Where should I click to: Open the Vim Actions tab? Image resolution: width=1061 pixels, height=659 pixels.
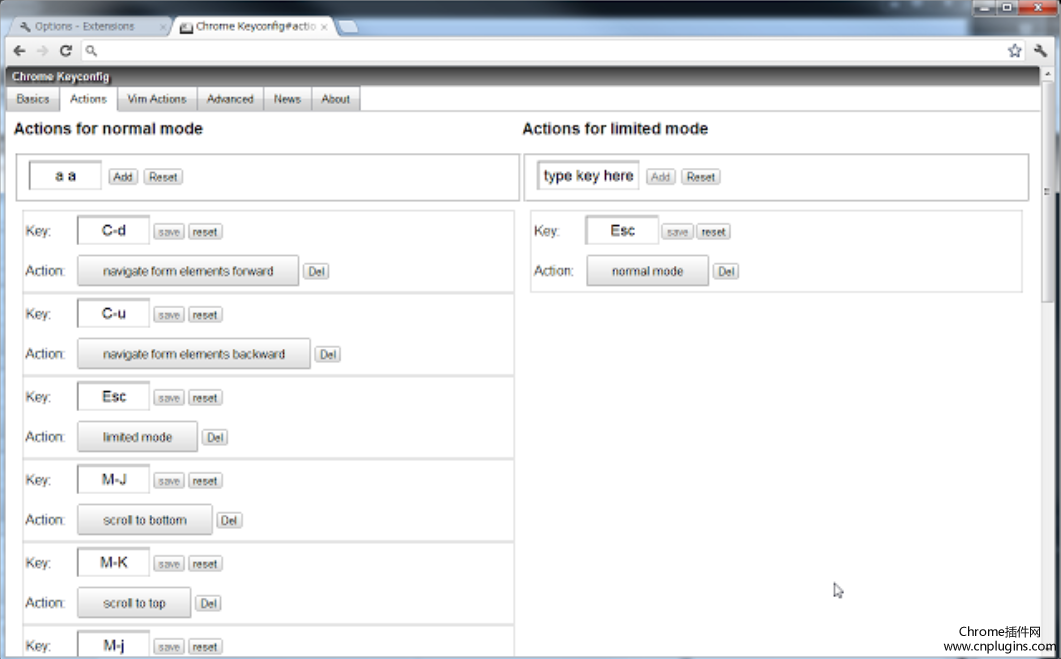157,99
